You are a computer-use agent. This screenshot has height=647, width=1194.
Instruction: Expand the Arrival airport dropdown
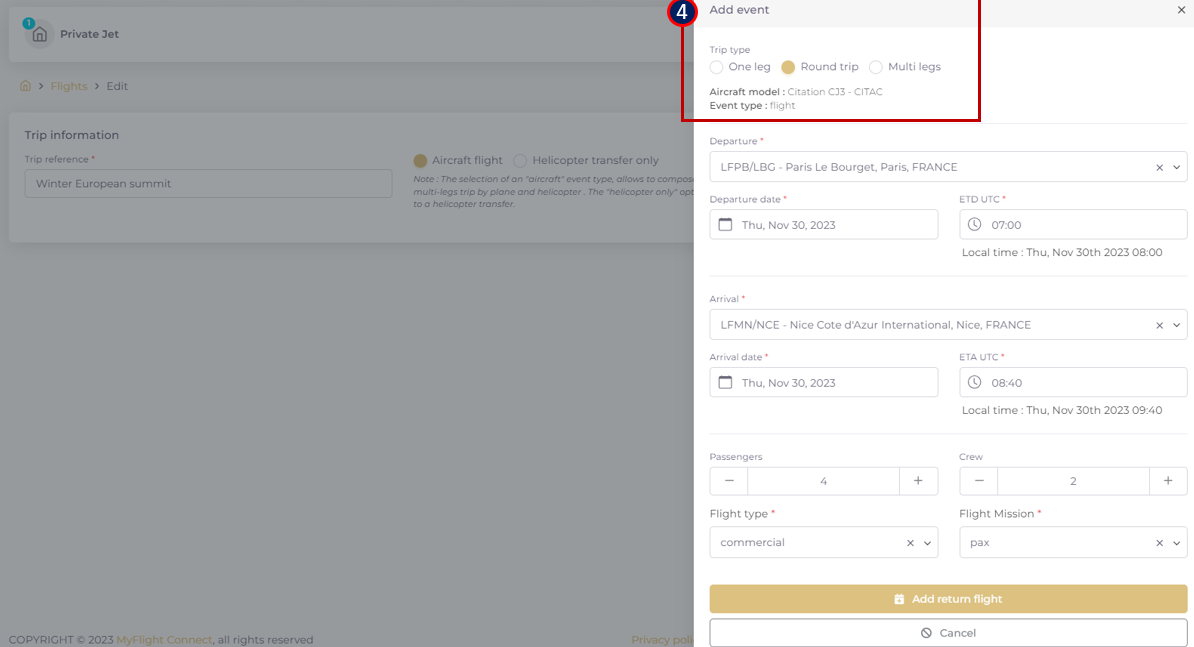(x=1176, y=325)
